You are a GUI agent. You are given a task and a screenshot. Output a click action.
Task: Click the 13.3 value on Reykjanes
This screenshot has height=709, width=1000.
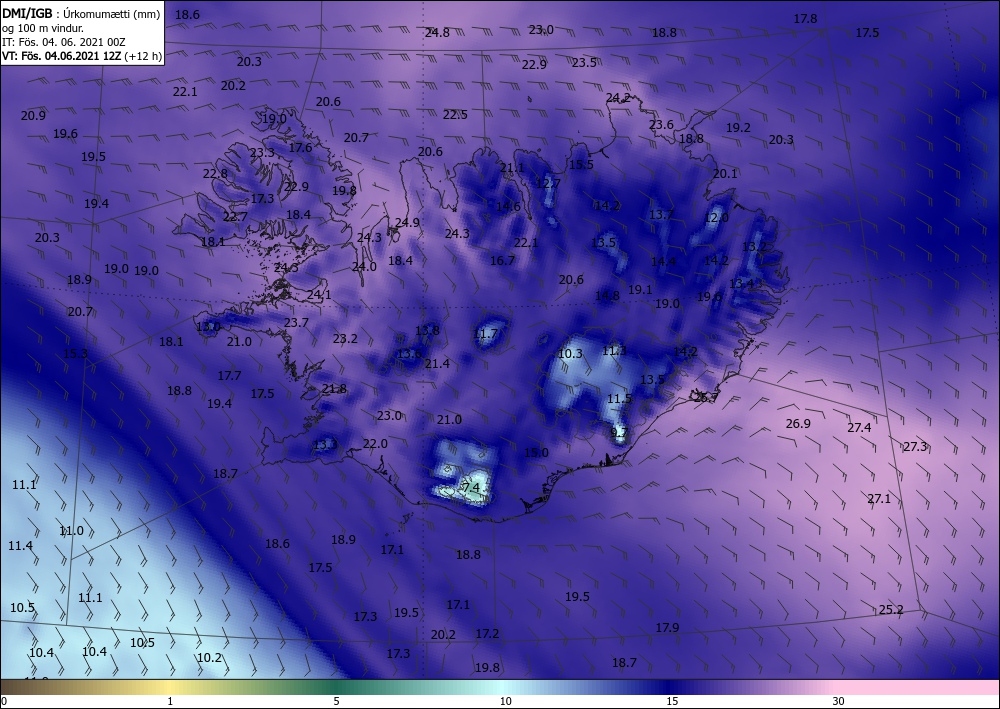(325, 444)
